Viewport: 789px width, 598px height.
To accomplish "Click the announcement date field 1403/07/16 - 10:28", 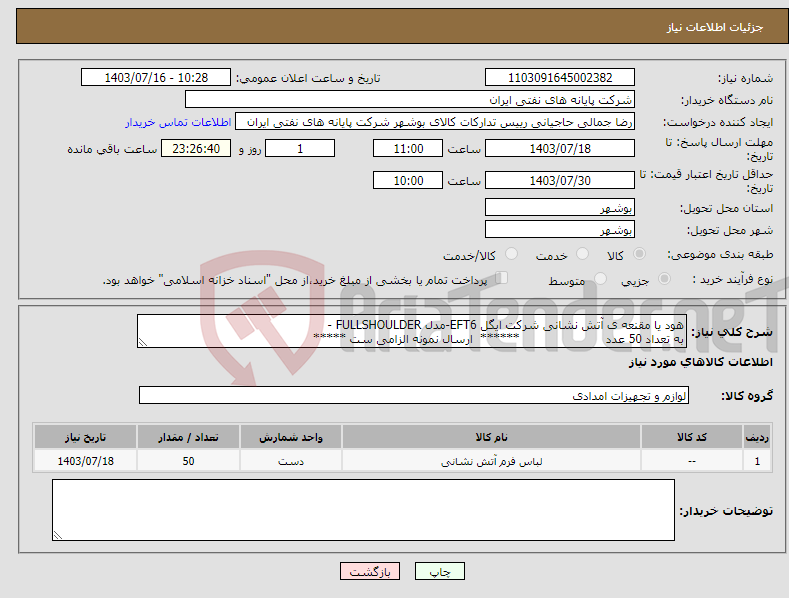I will 156,78.
